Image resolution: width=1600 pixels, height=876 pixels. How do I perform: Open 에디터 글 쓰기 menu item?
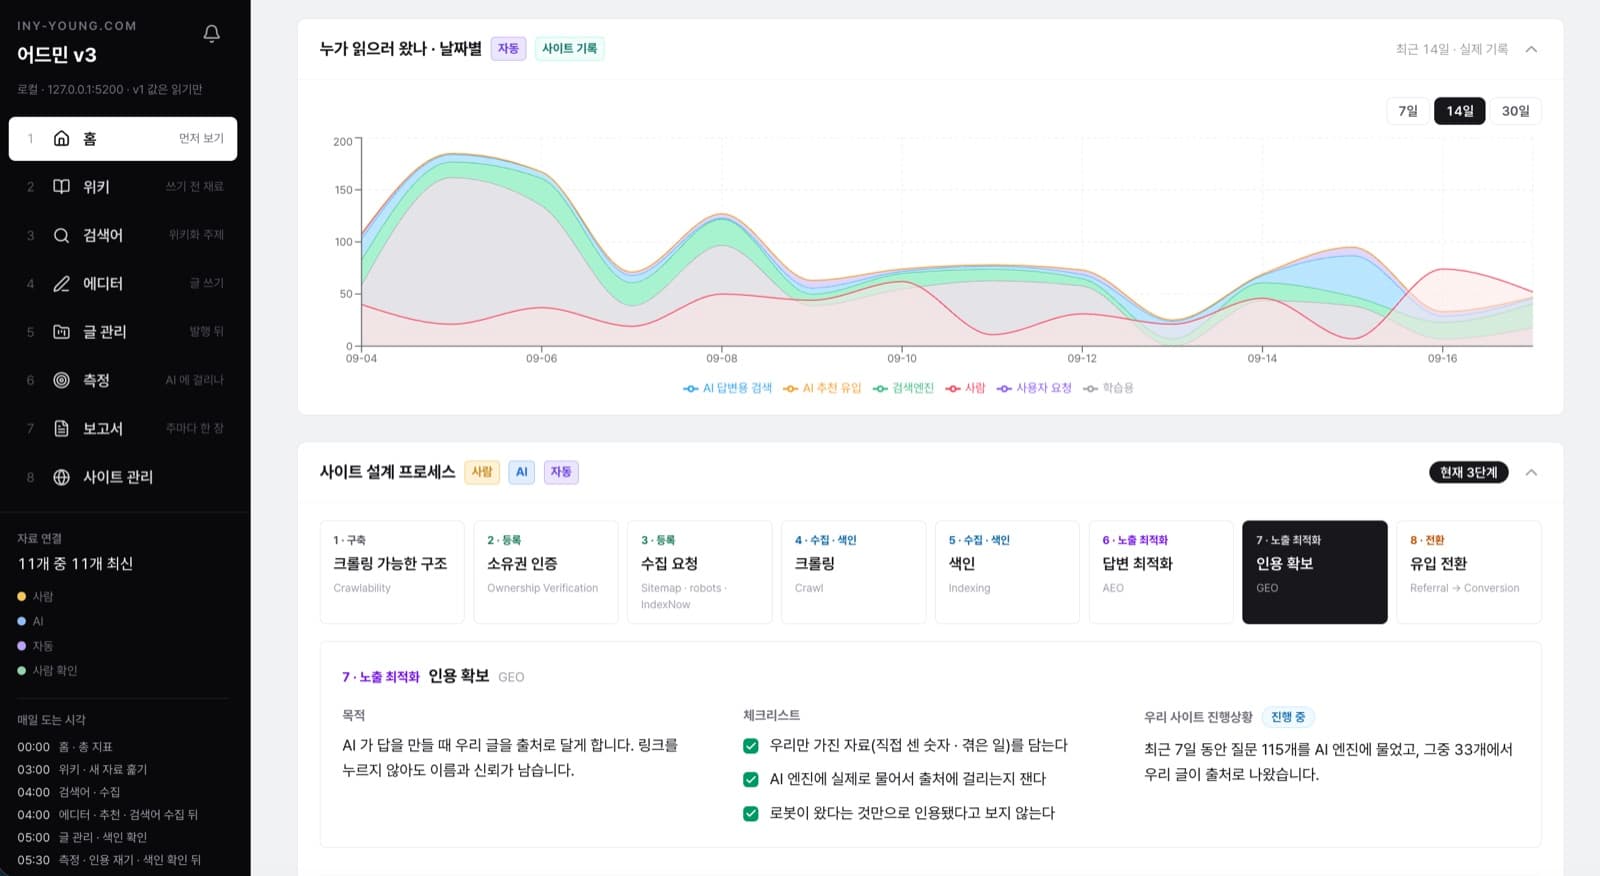click(123, 283)
